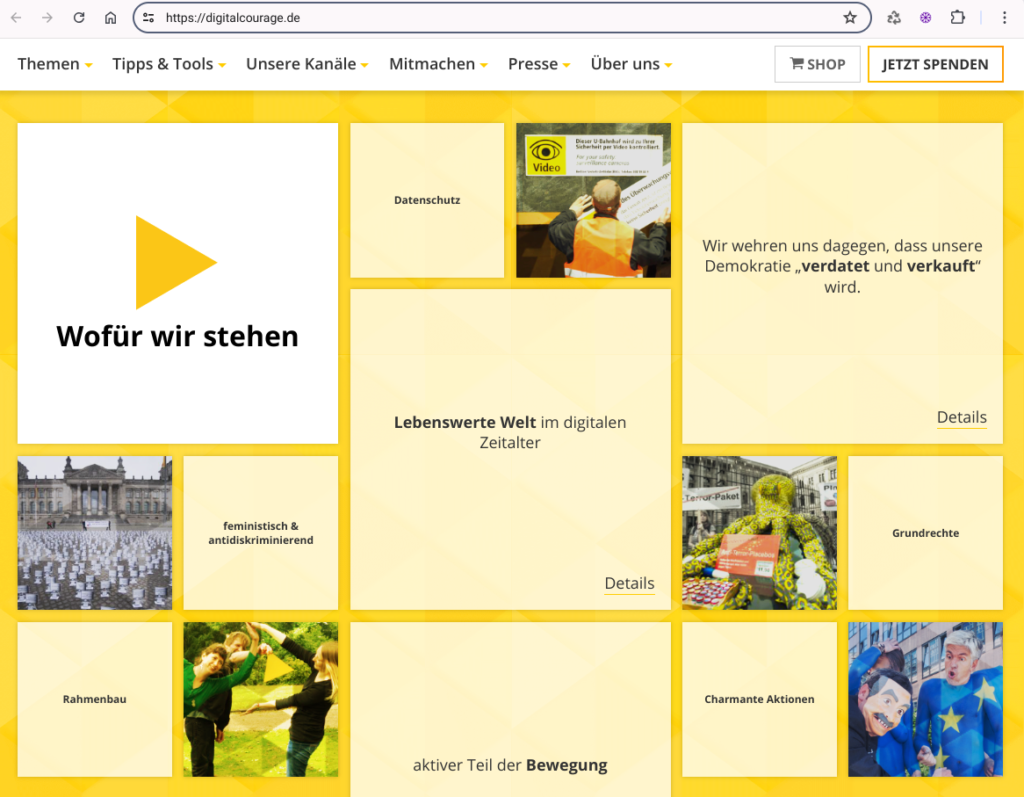Open the browser extensions puzzle icon
This screenshot has height=797, width=1024.
click(x=957, y=18)
